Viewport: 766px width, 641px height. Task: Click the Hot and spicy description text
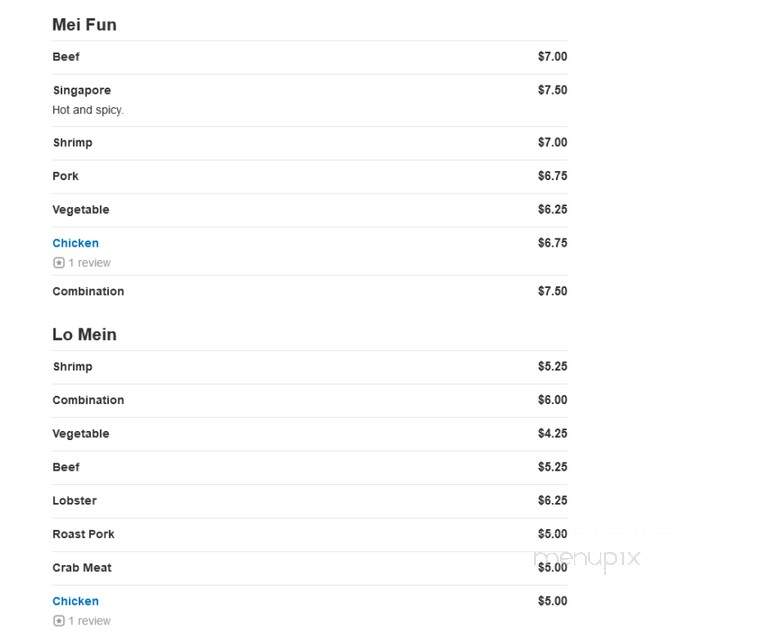88,110
